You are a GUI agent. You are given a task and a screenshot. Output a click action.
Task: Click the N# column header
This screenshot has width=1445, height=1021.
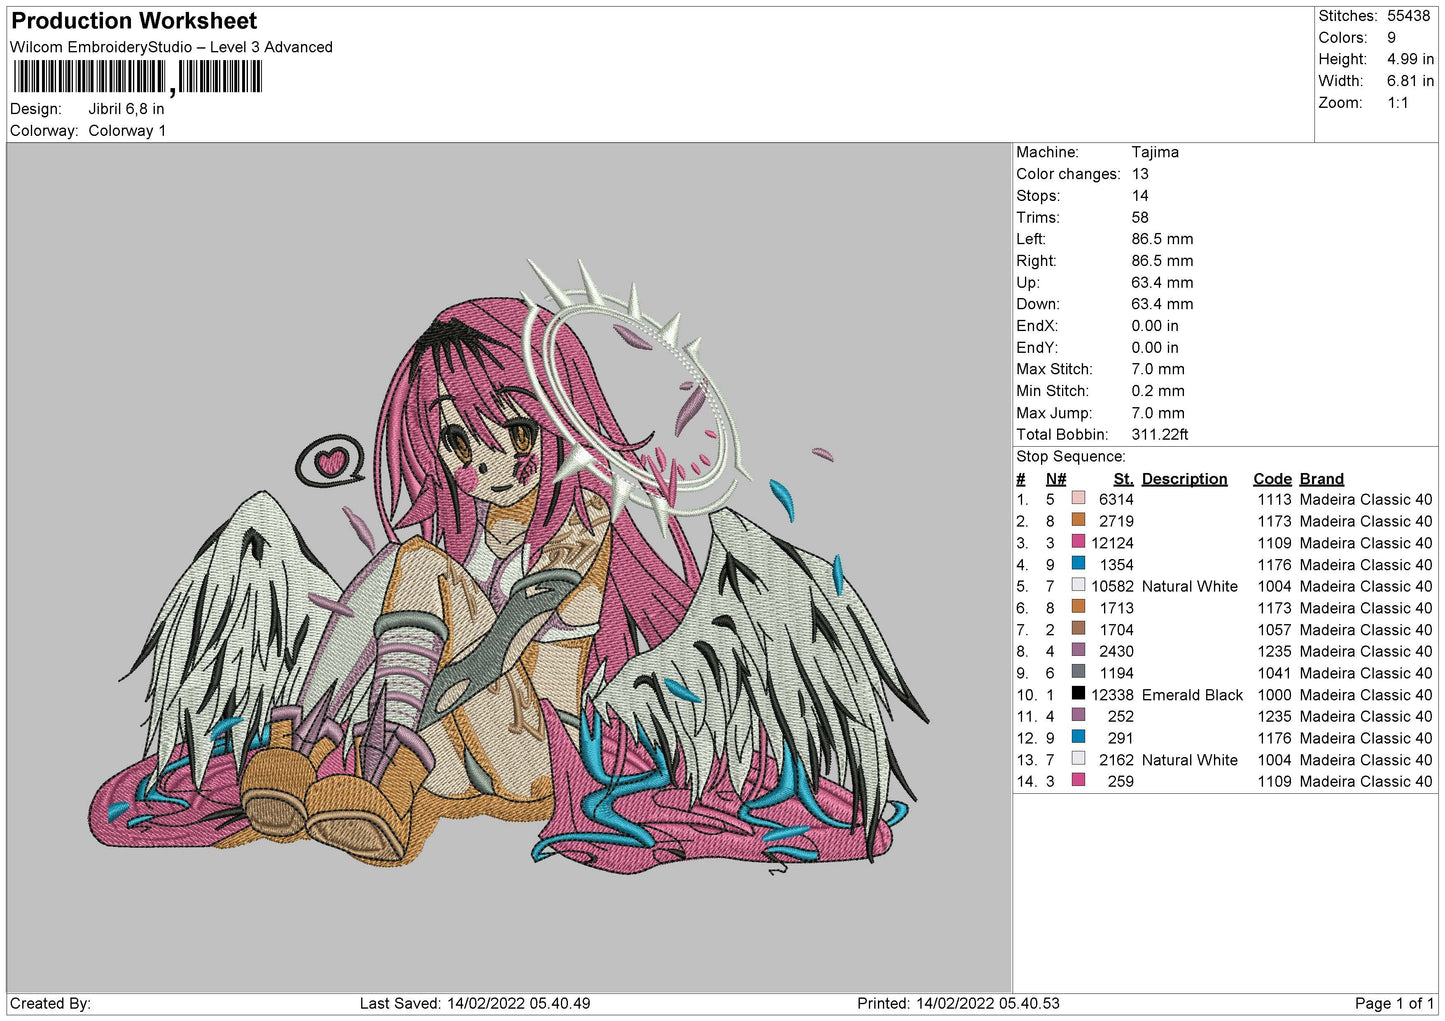[1056, 479]
